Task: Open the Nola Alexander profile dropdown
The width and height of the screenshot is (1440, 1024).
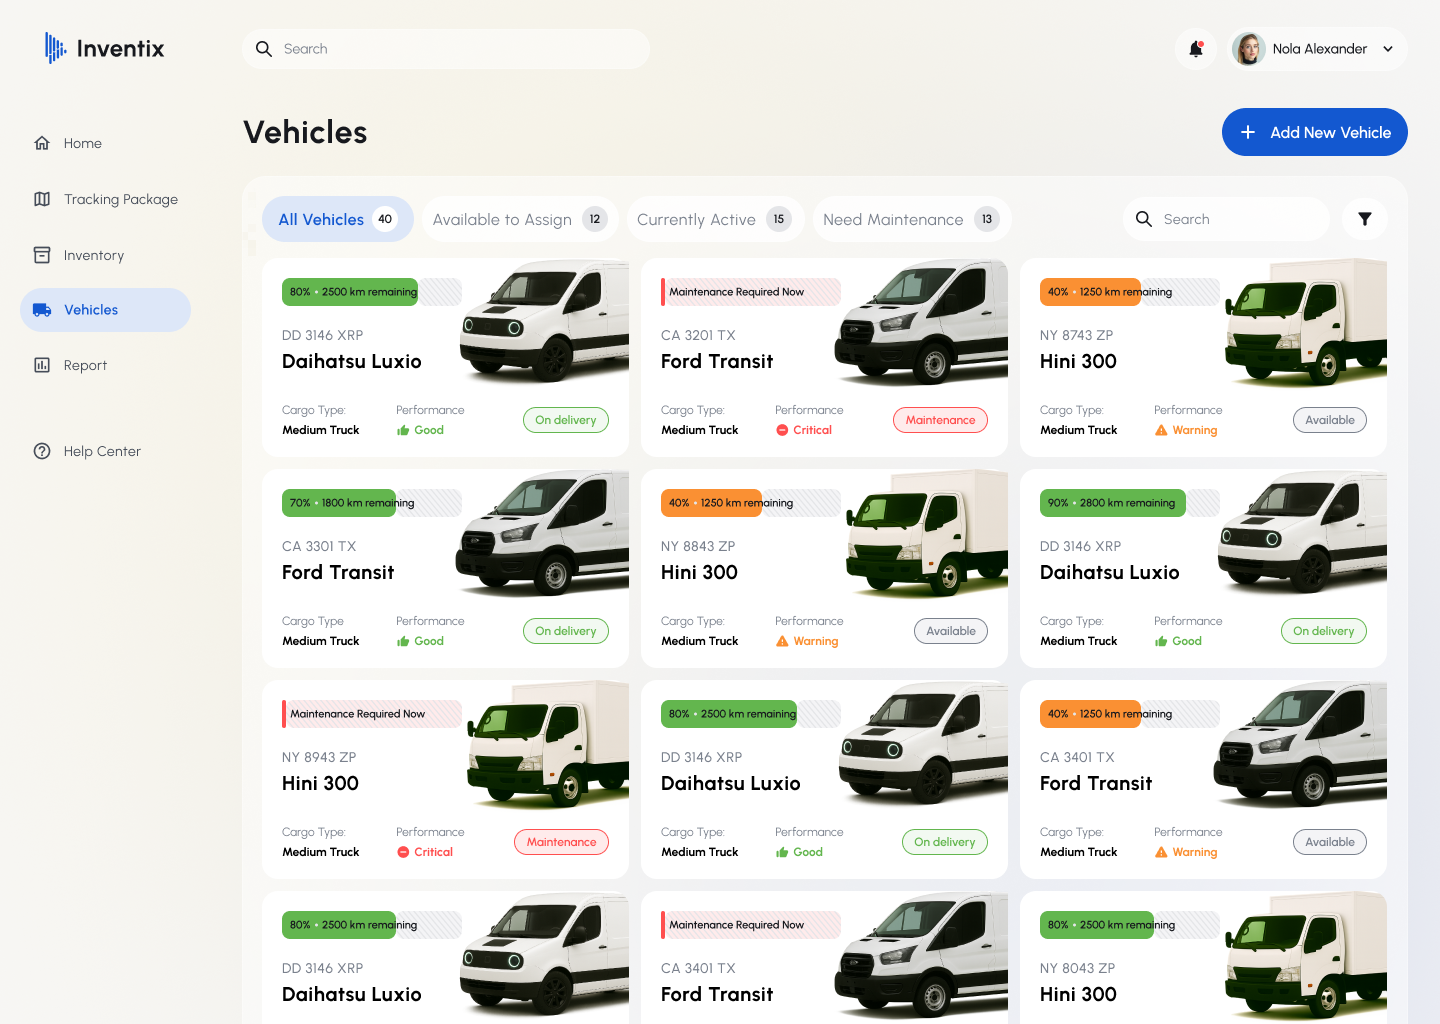Action: pos(1387,48)
